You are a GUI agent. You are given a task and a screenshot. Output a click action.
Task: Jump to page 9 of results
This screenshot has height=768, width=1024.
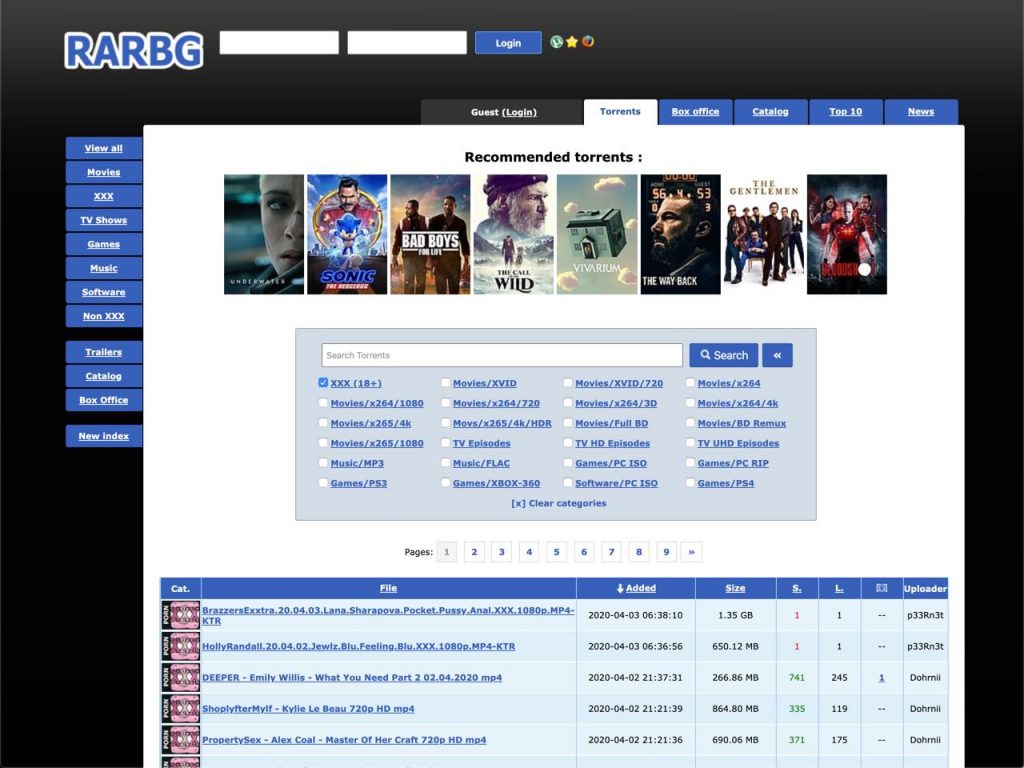[666, 552]
